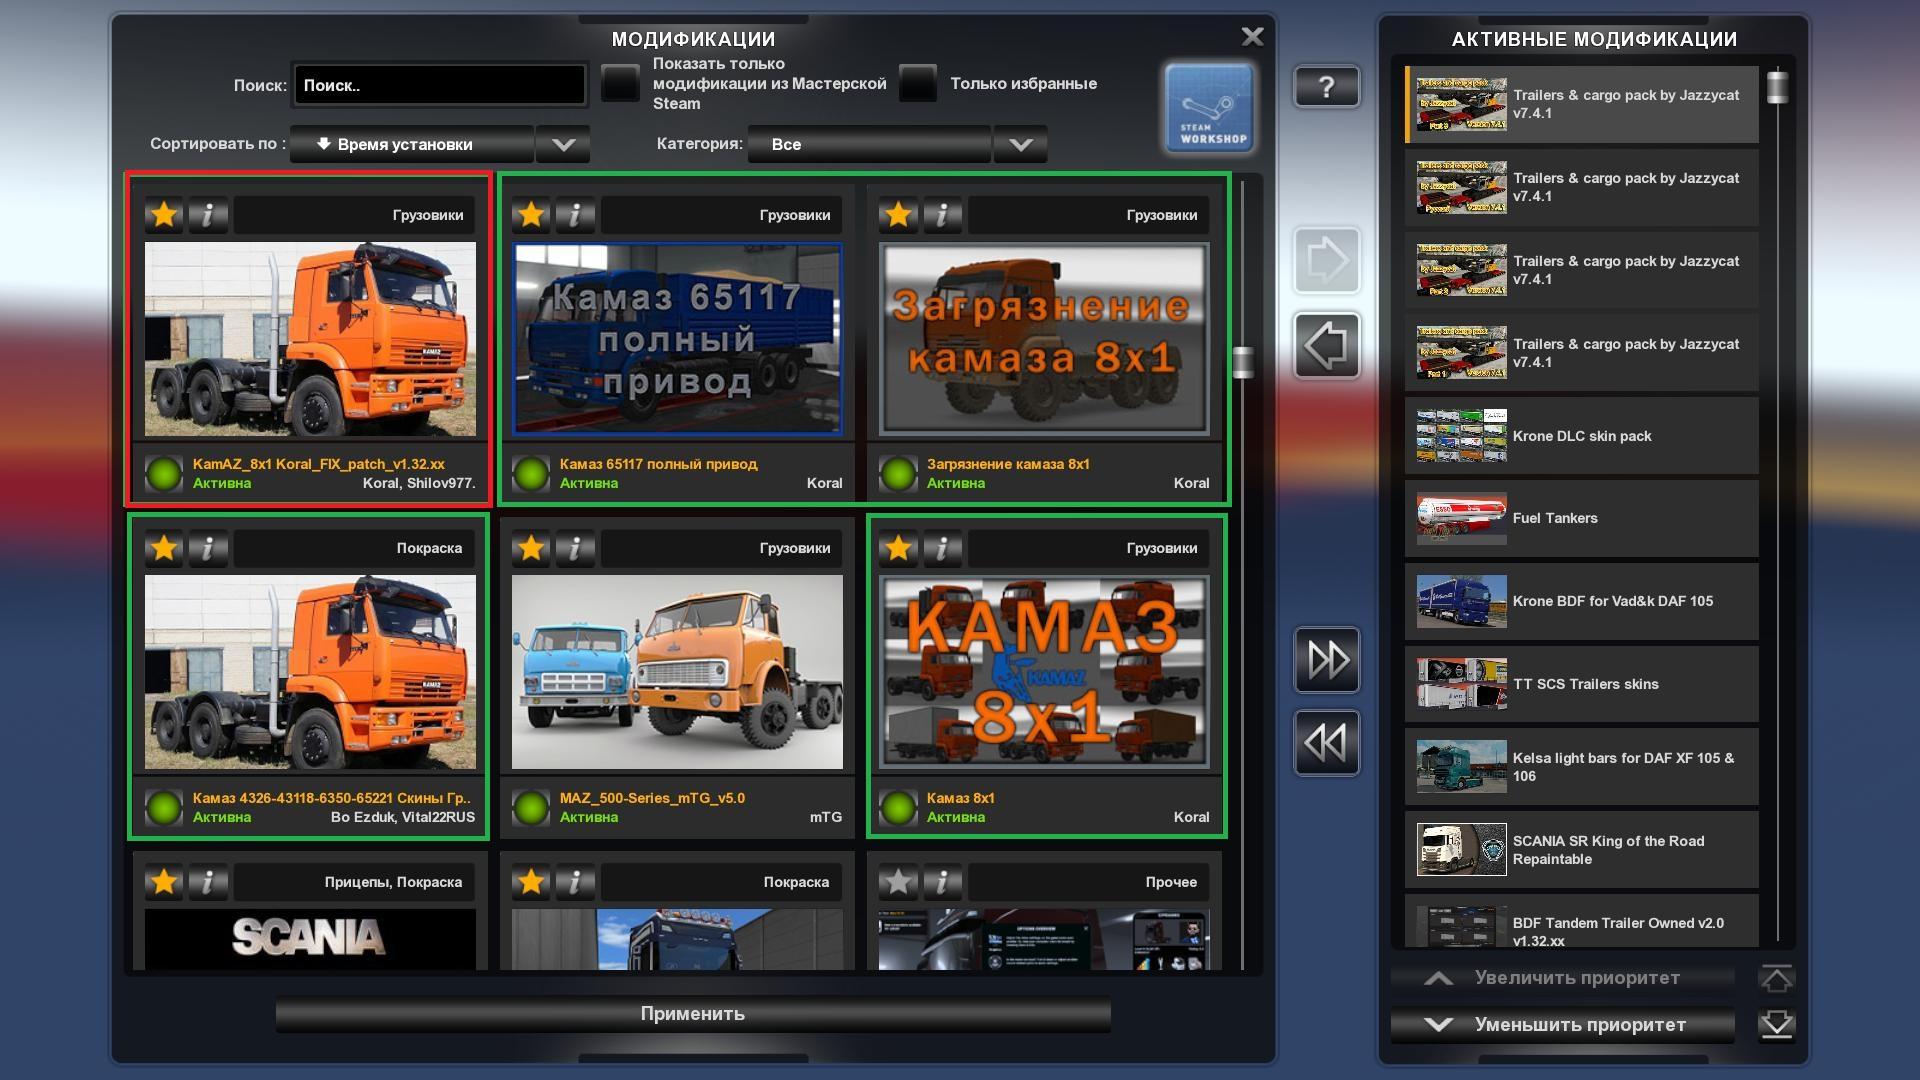This screenshot has height=1080, width=1920.
Task: Click the Уменьшить приоритет button
Action: (1562, 1025)
